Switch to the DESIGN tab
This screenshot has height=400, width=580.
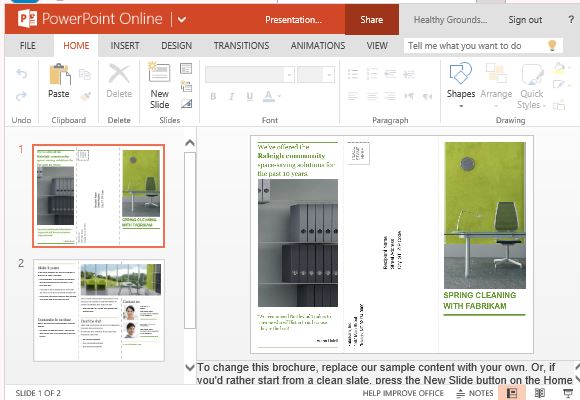pyautogui.click(x=176, y=46)
